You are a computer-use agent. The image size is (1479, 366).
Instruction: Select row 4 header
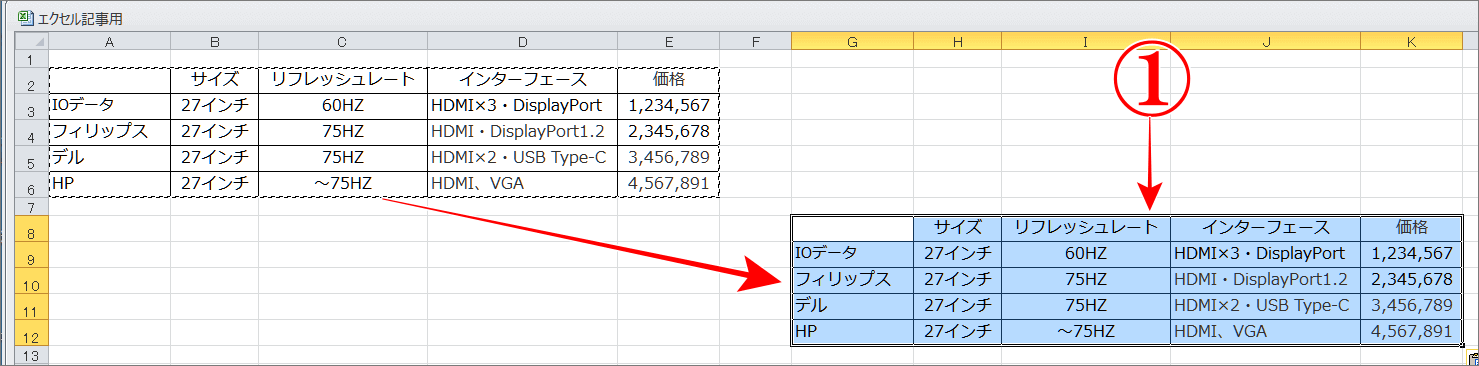[x=31, y=132]
